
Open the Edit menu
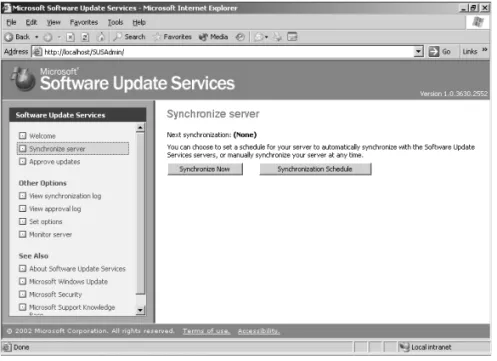(x=31, y=22)
